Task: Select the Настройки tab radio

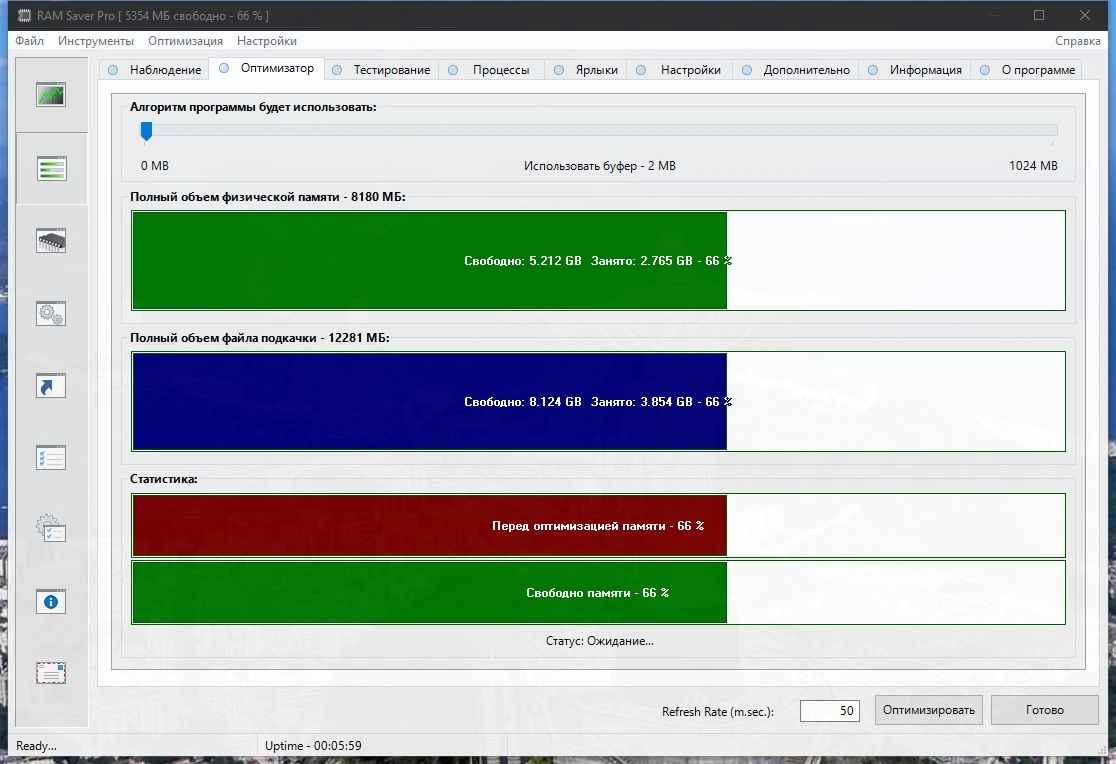Action: pos(641,70)
